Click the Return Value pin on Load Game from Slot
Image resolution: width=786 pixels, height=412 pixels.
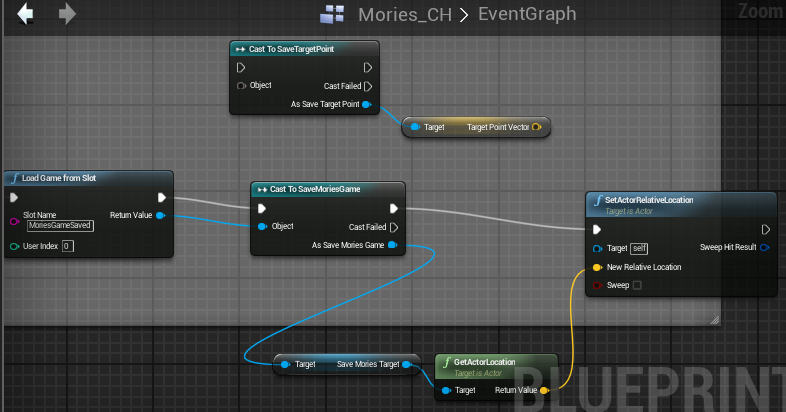pos(161,216)
